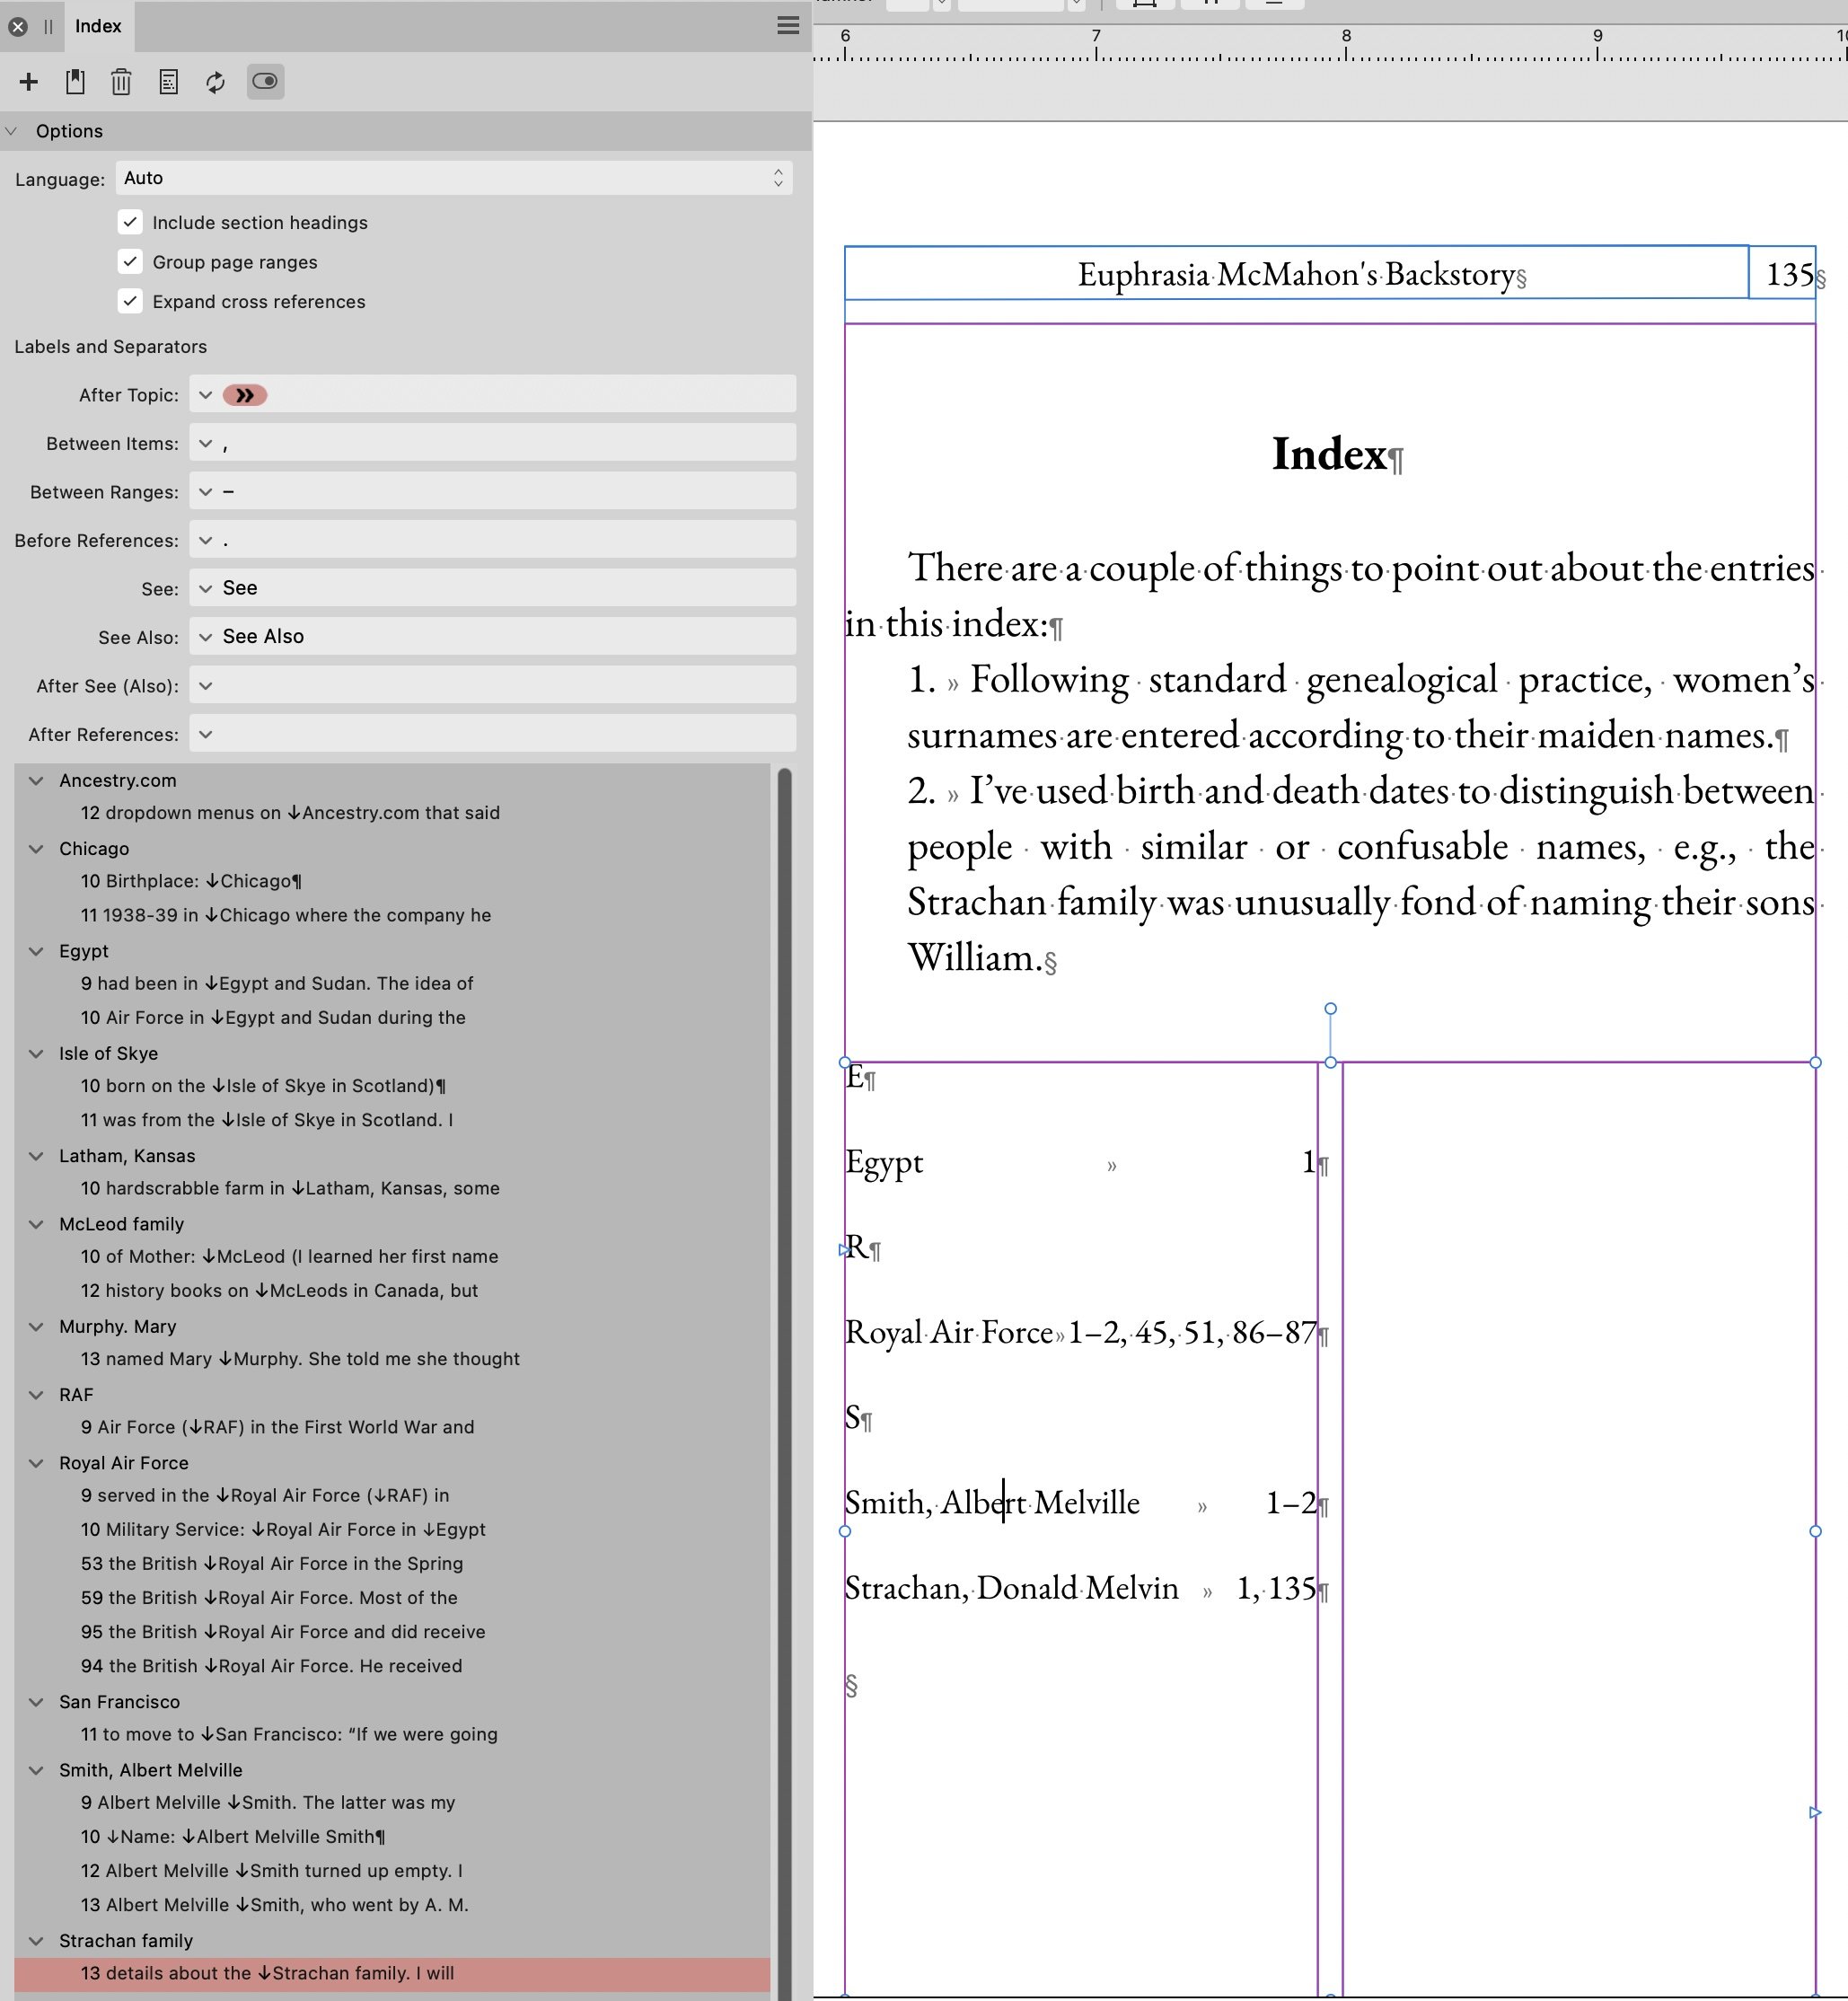Select entry '10 hardscrabble farm in Latham, Kansas'
The image size is (1848, 2001).
392,1188
